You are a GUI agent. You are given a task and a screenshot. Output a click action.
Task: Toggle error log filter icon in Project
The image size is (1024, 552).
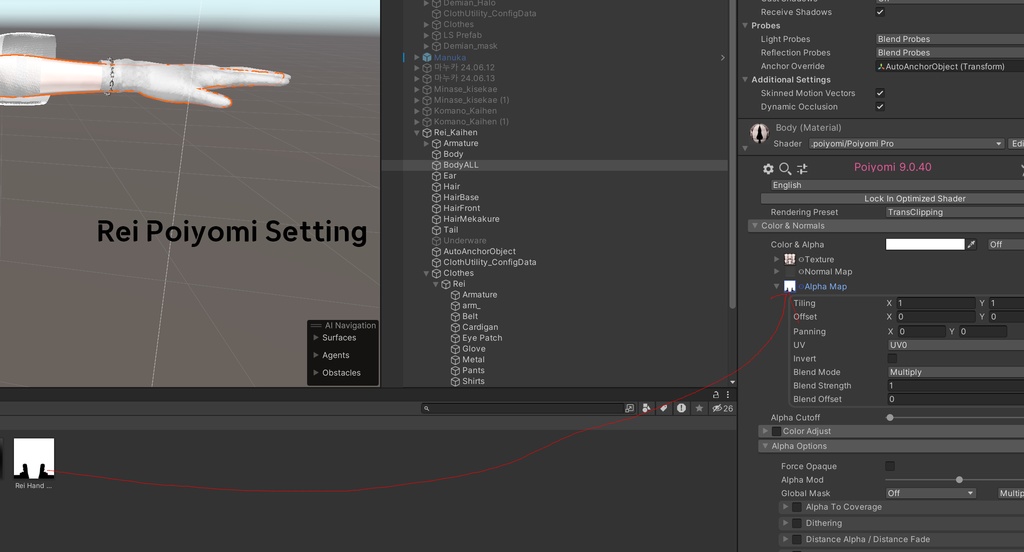point(681,408)
